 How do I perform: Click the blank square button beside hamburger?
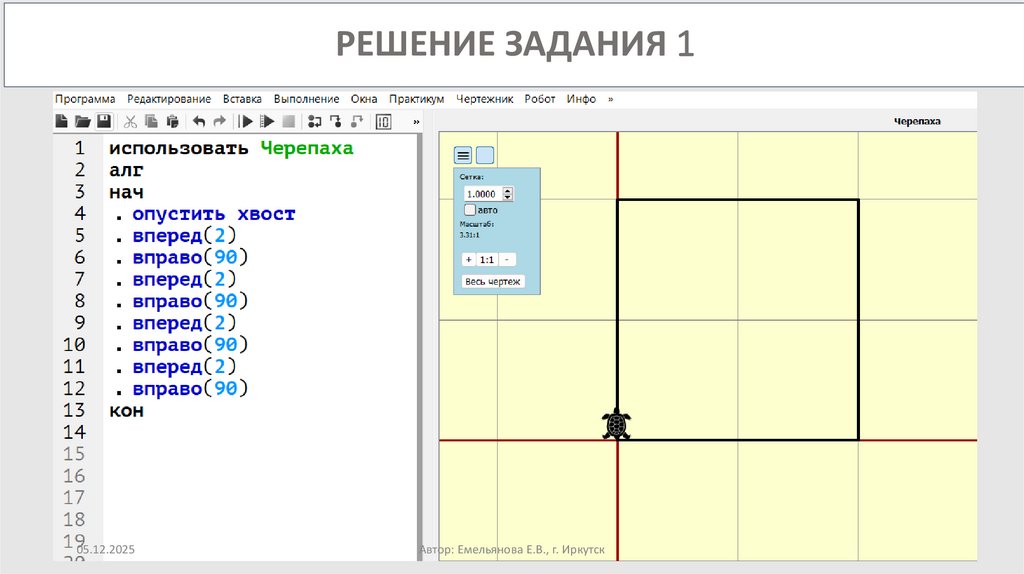pyautogui.click(x=485, y=155)
